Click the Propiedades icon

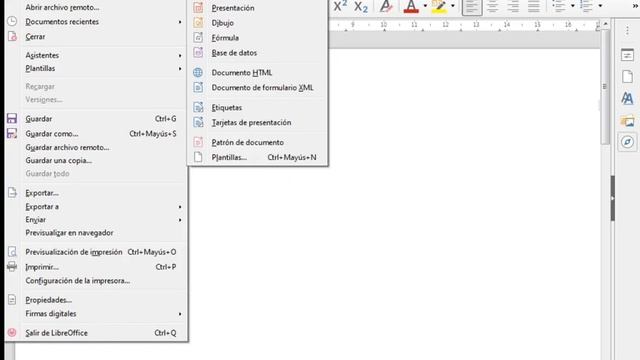[12, 300]
